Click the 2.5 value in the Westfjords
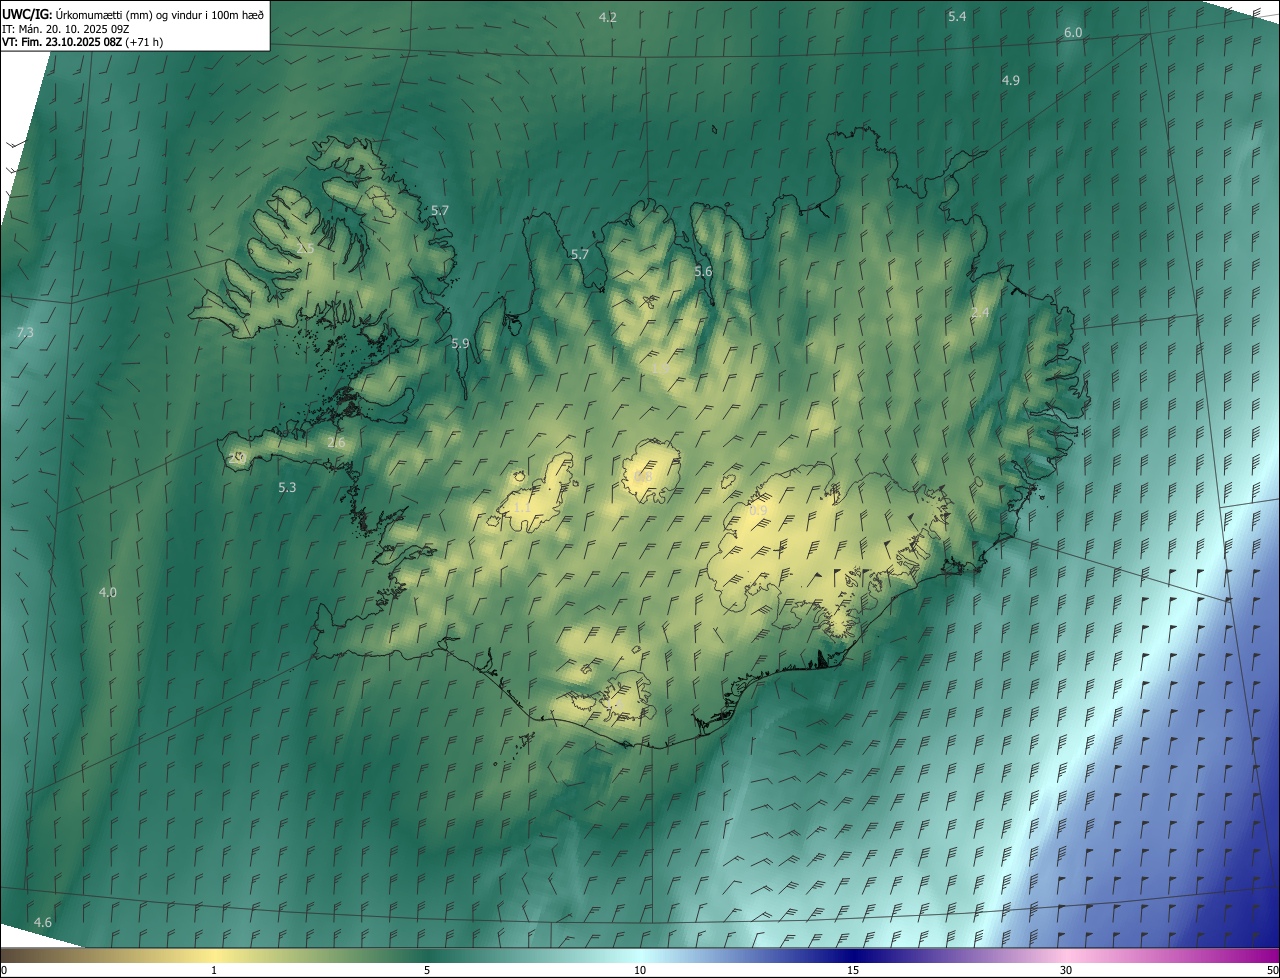The image size is (1280, 978). pyautogui.click(x=305, y=248)
